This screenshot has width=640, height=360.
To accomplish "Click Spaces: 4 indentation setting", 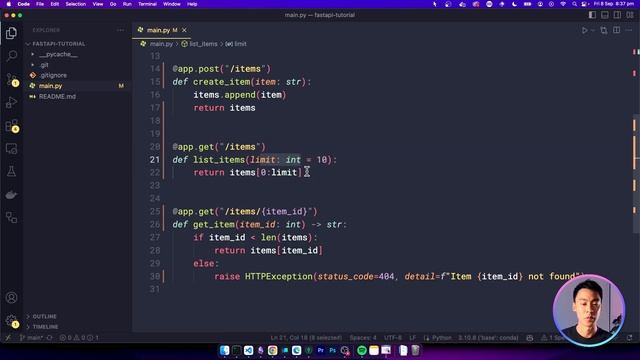I will [363, 338].
